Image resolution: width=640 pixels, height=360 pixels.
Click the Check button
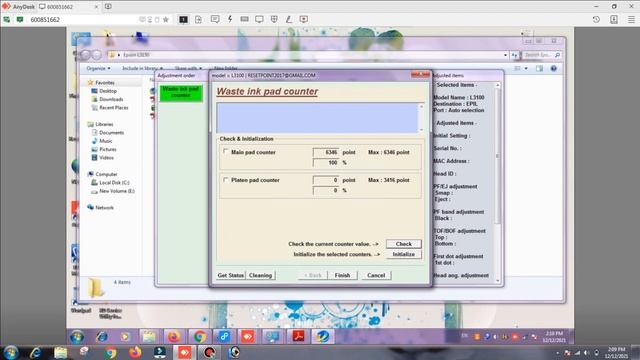pos(404,244)
